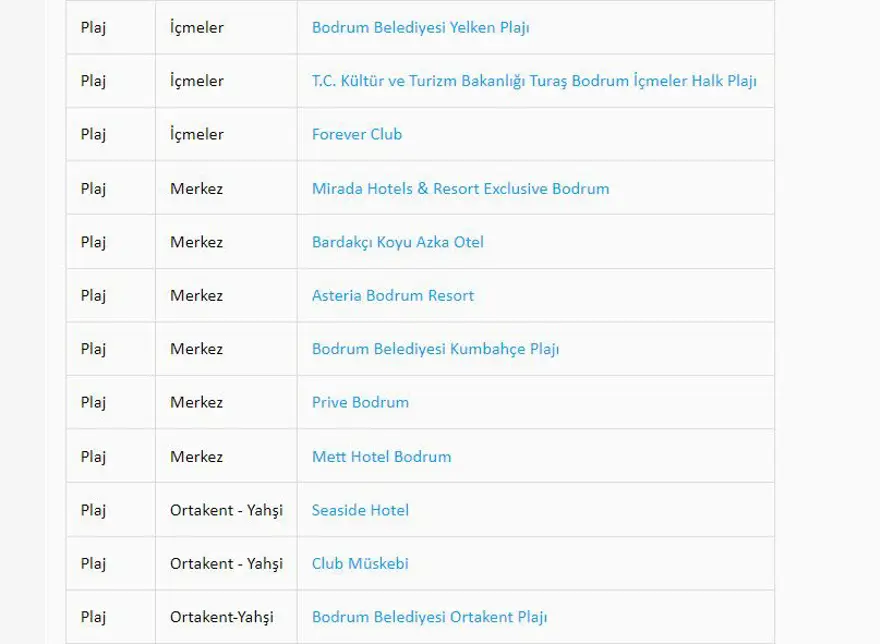The image size is (880, 644).
Task: Open the Forever Club link
Action: 357,134
